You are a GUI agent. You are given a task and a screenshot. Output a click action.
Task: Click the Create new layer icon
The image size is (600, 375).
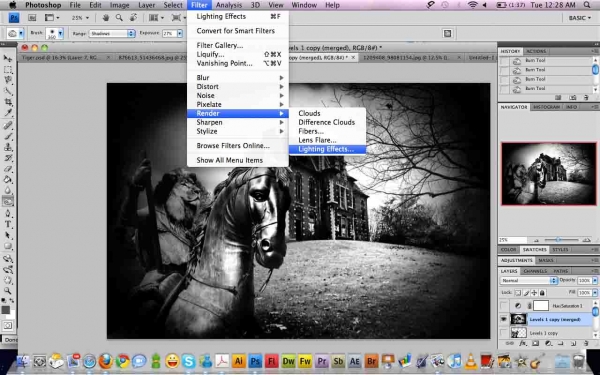[x=573, y=344]
